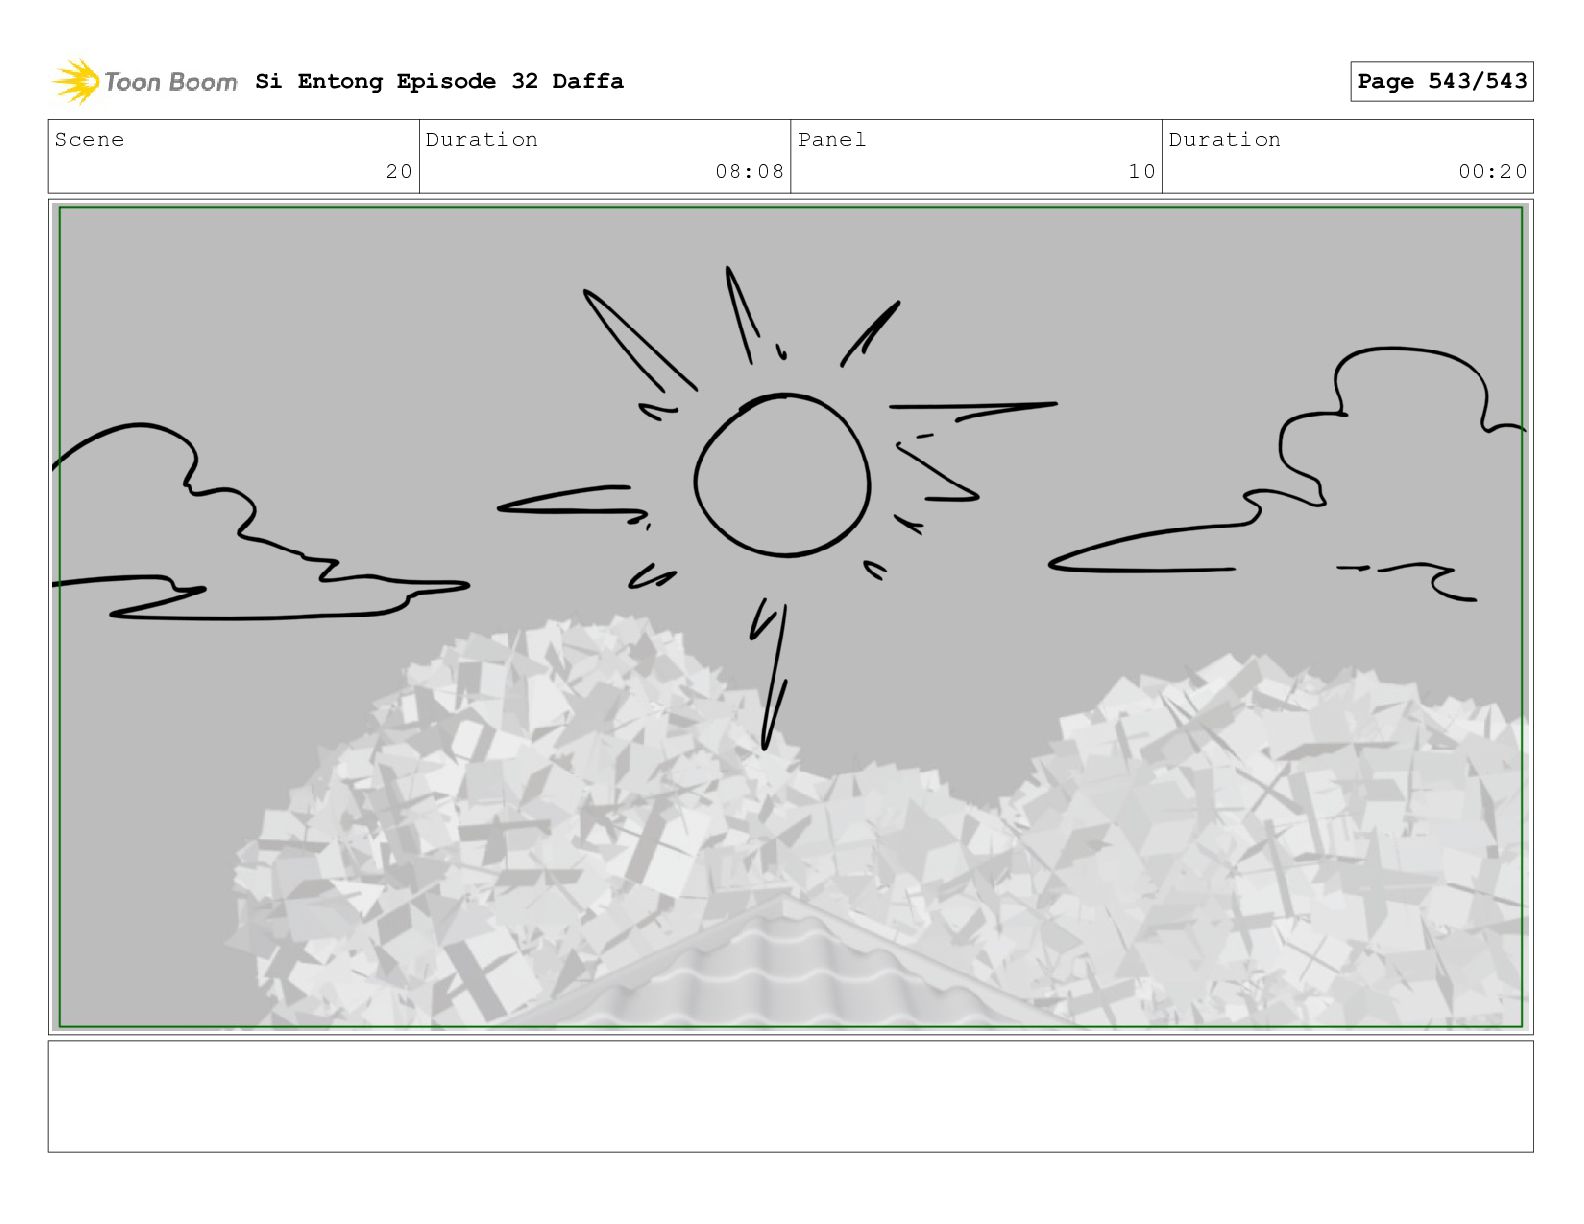Select the title 'Si Entong Episode 32 Daffa'
The height and width of the screenshot is (1224, 1584).
(439, 81)
